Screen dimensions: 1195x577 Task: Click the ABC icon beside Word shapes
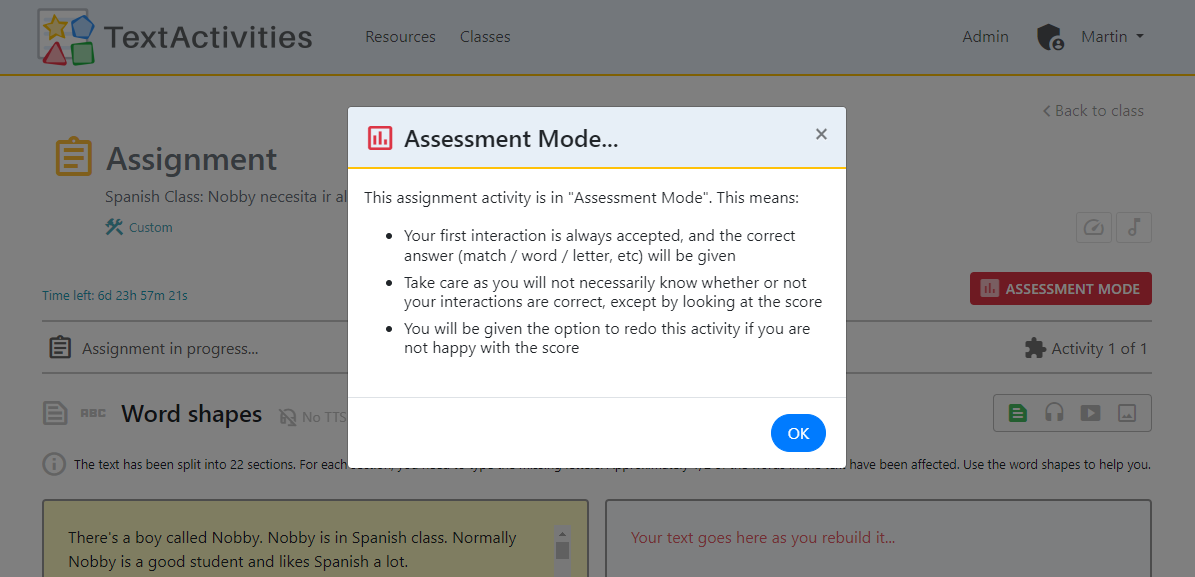93,414
